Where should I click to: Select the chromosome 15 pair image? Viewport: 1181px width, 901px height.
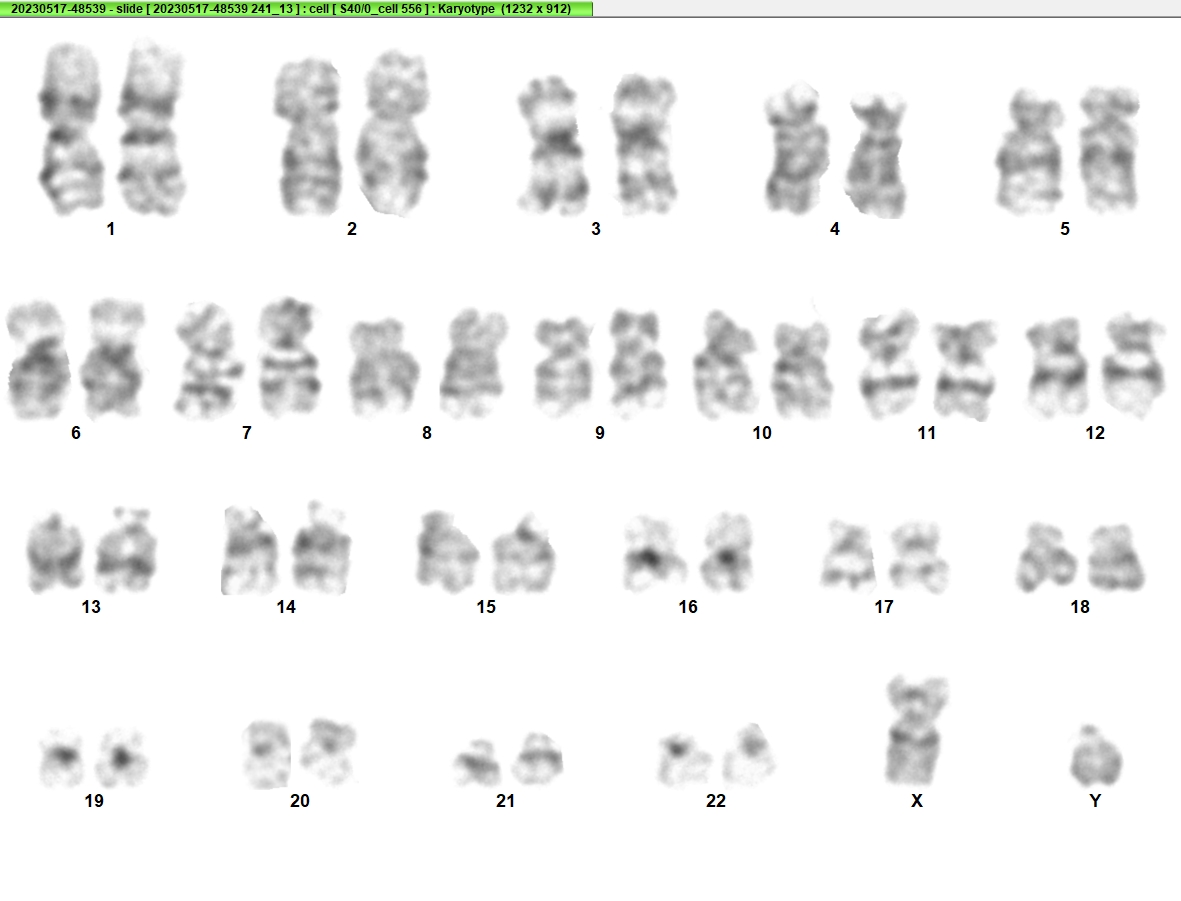[486, 552]
